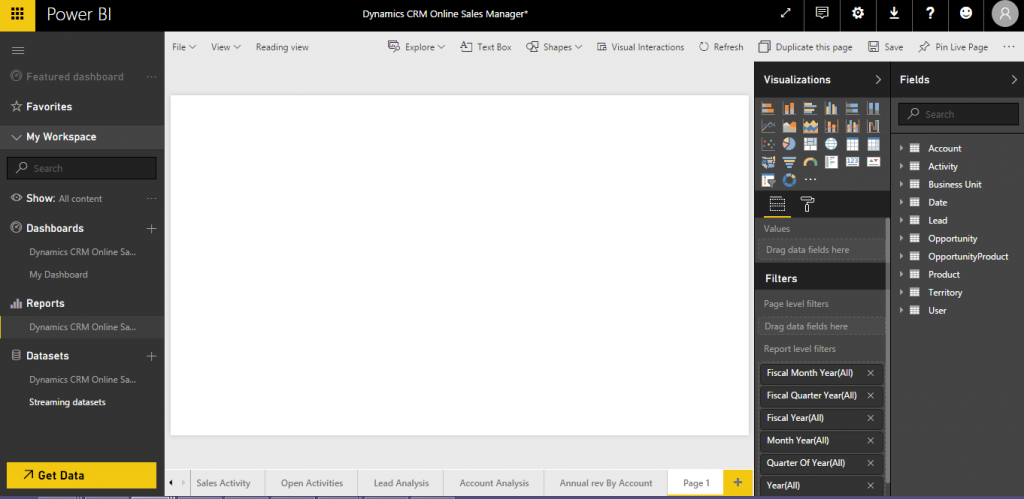Open the Explore dropdown
Viewport: 1024px width, 499px height.
pos(417,47)
